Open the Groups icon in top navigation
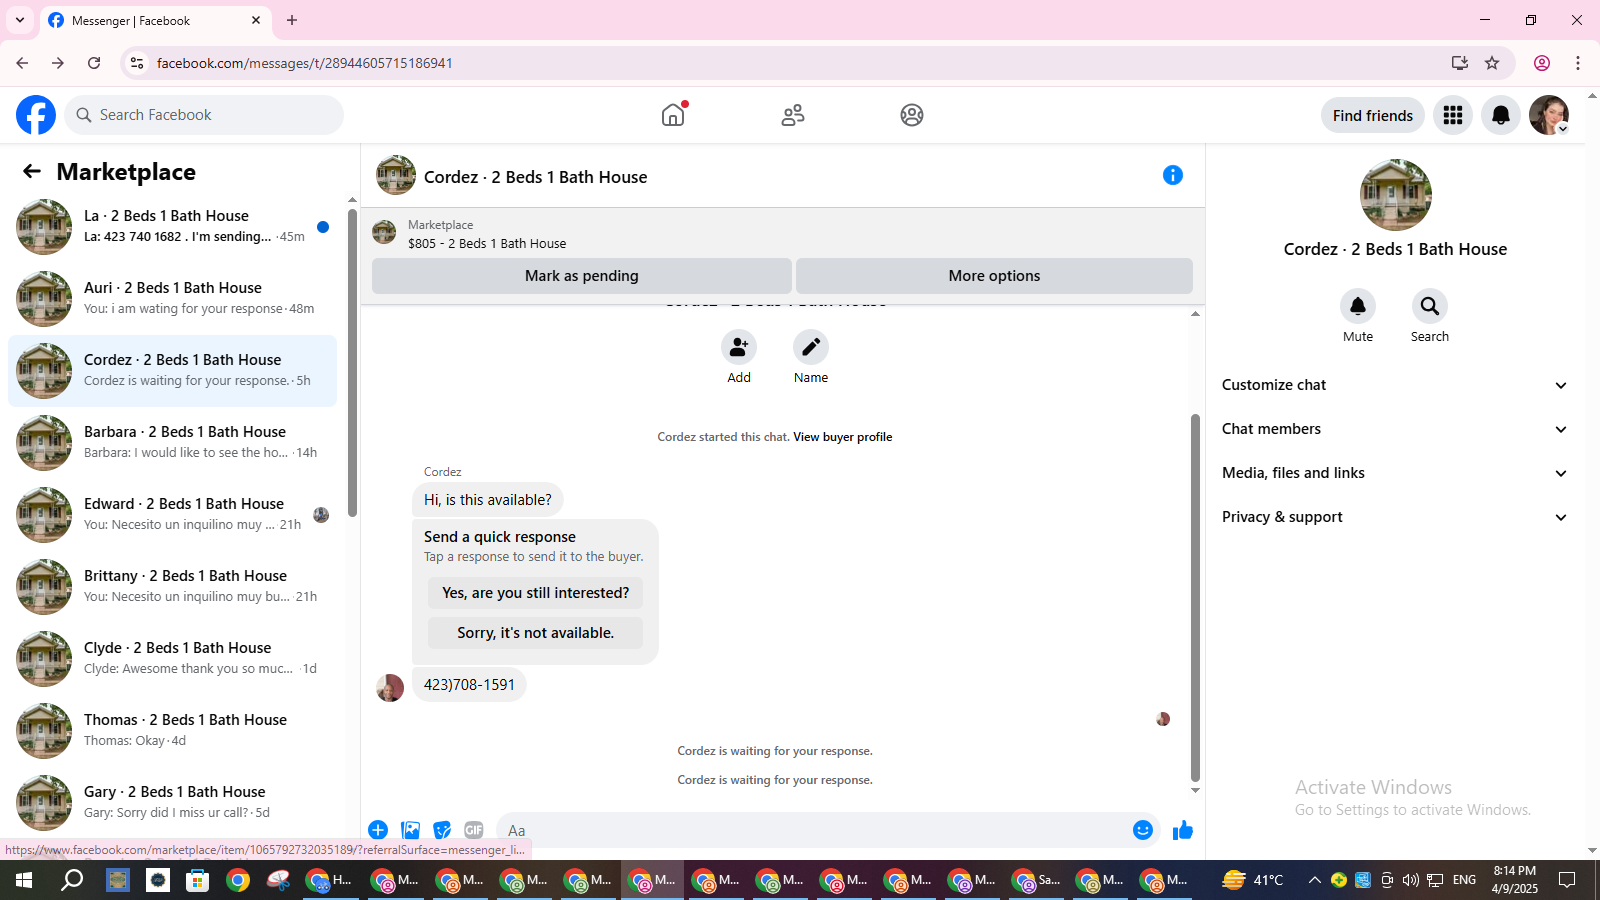Viewport: 1600px width, 900px height. 912,115
